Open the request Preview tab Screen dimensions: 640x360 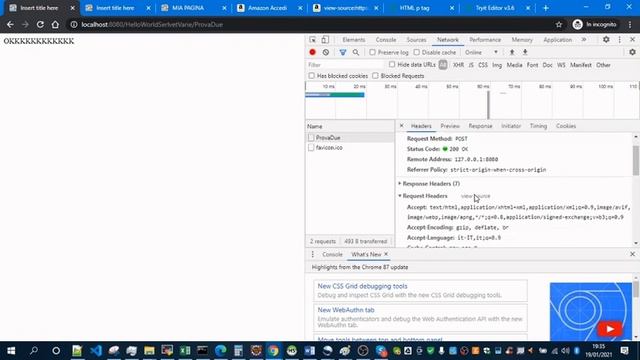450,126
